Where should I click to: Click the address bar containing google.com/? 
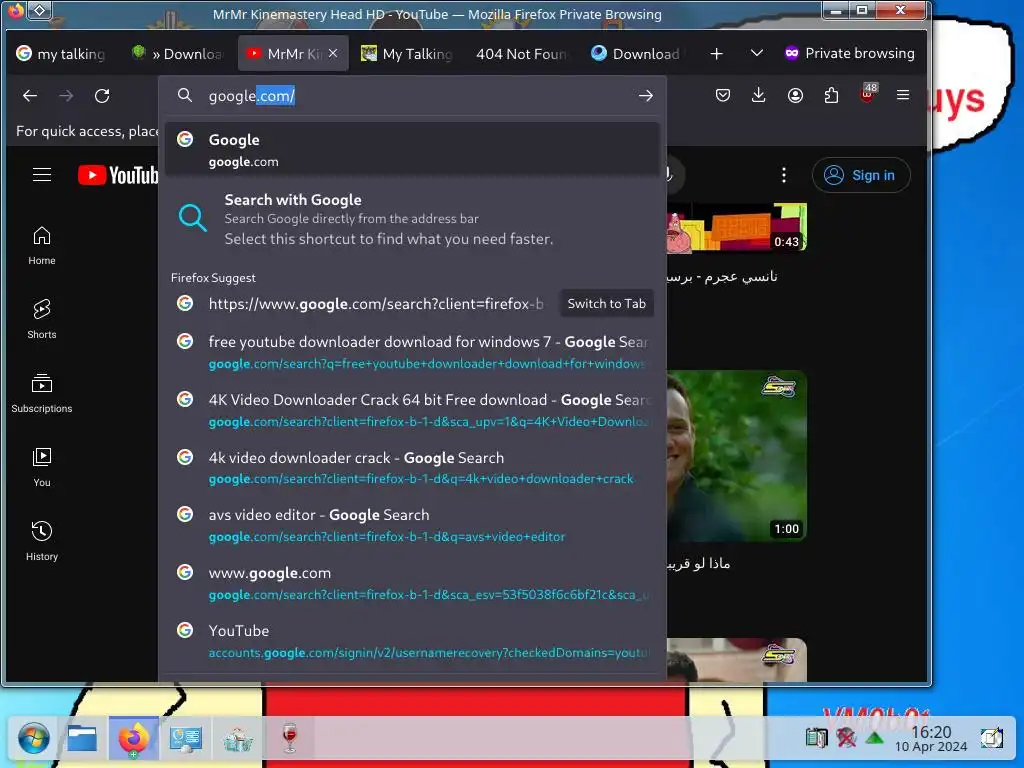point(411,96)
